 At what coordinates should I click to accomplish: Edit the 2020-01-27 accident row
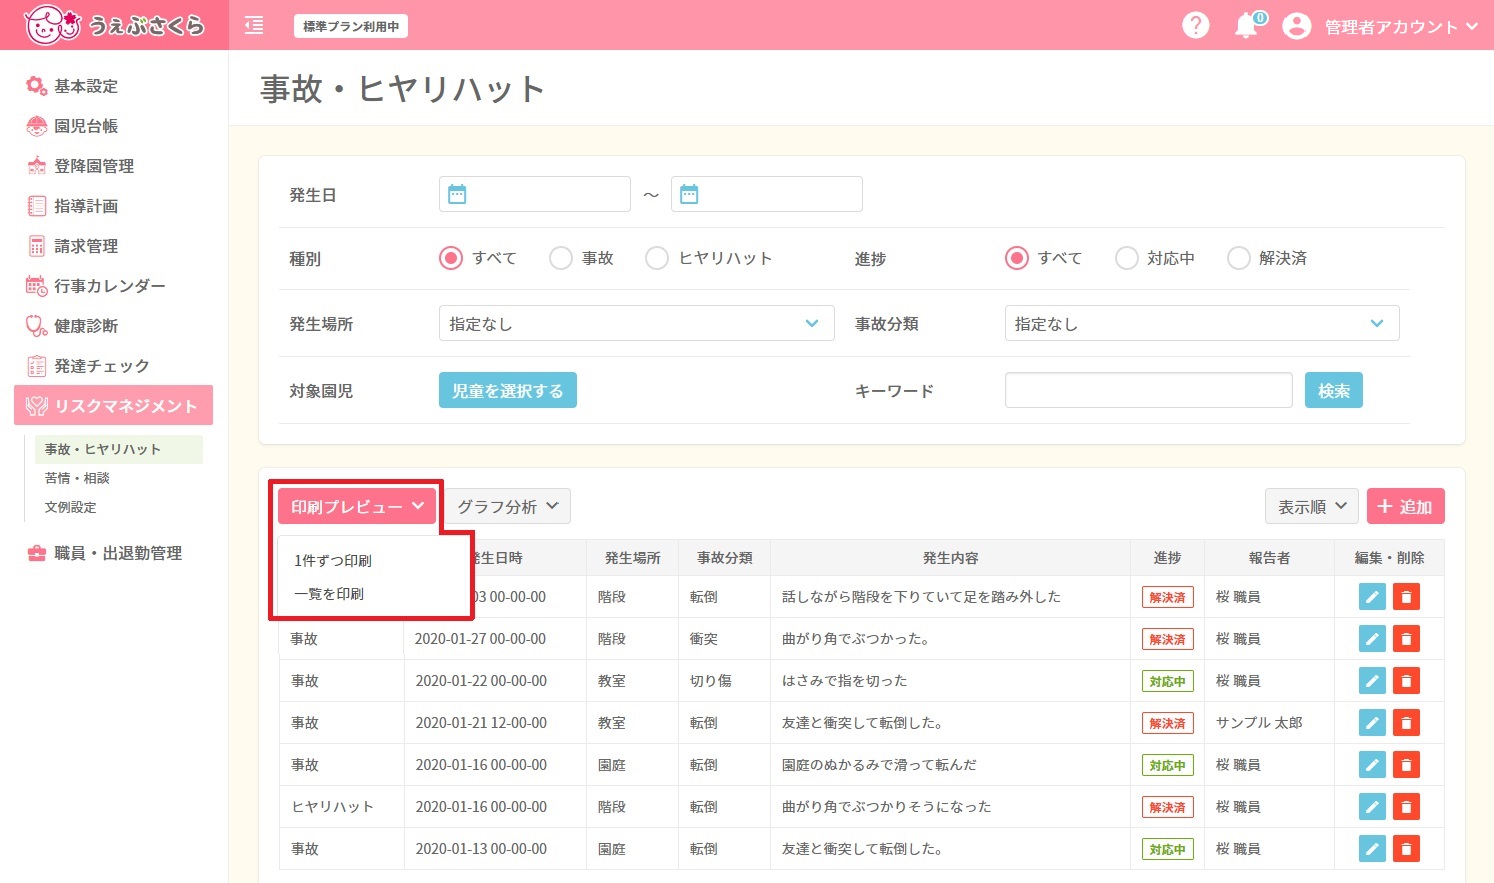click(1372, 639)
